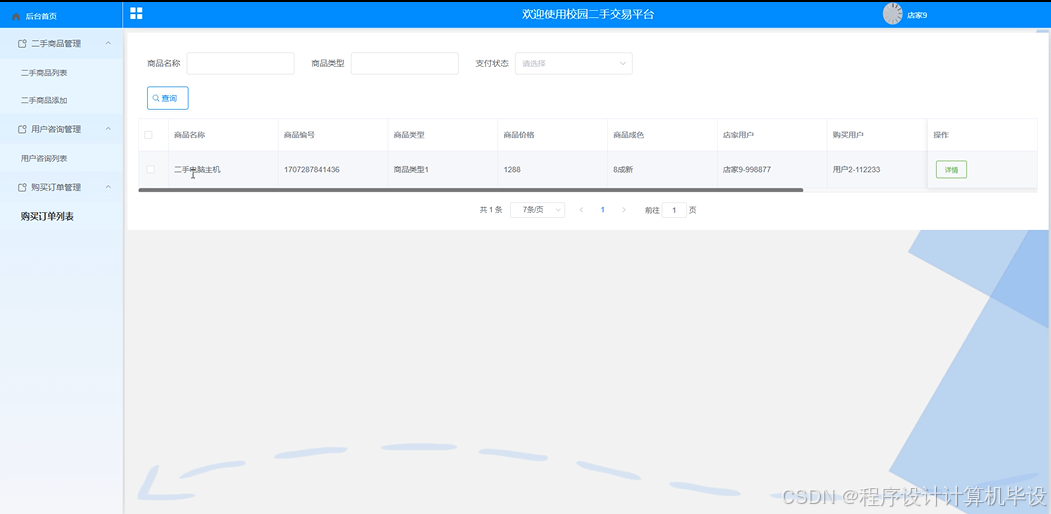Click the cell 二手电脑主机

[197, 170]
